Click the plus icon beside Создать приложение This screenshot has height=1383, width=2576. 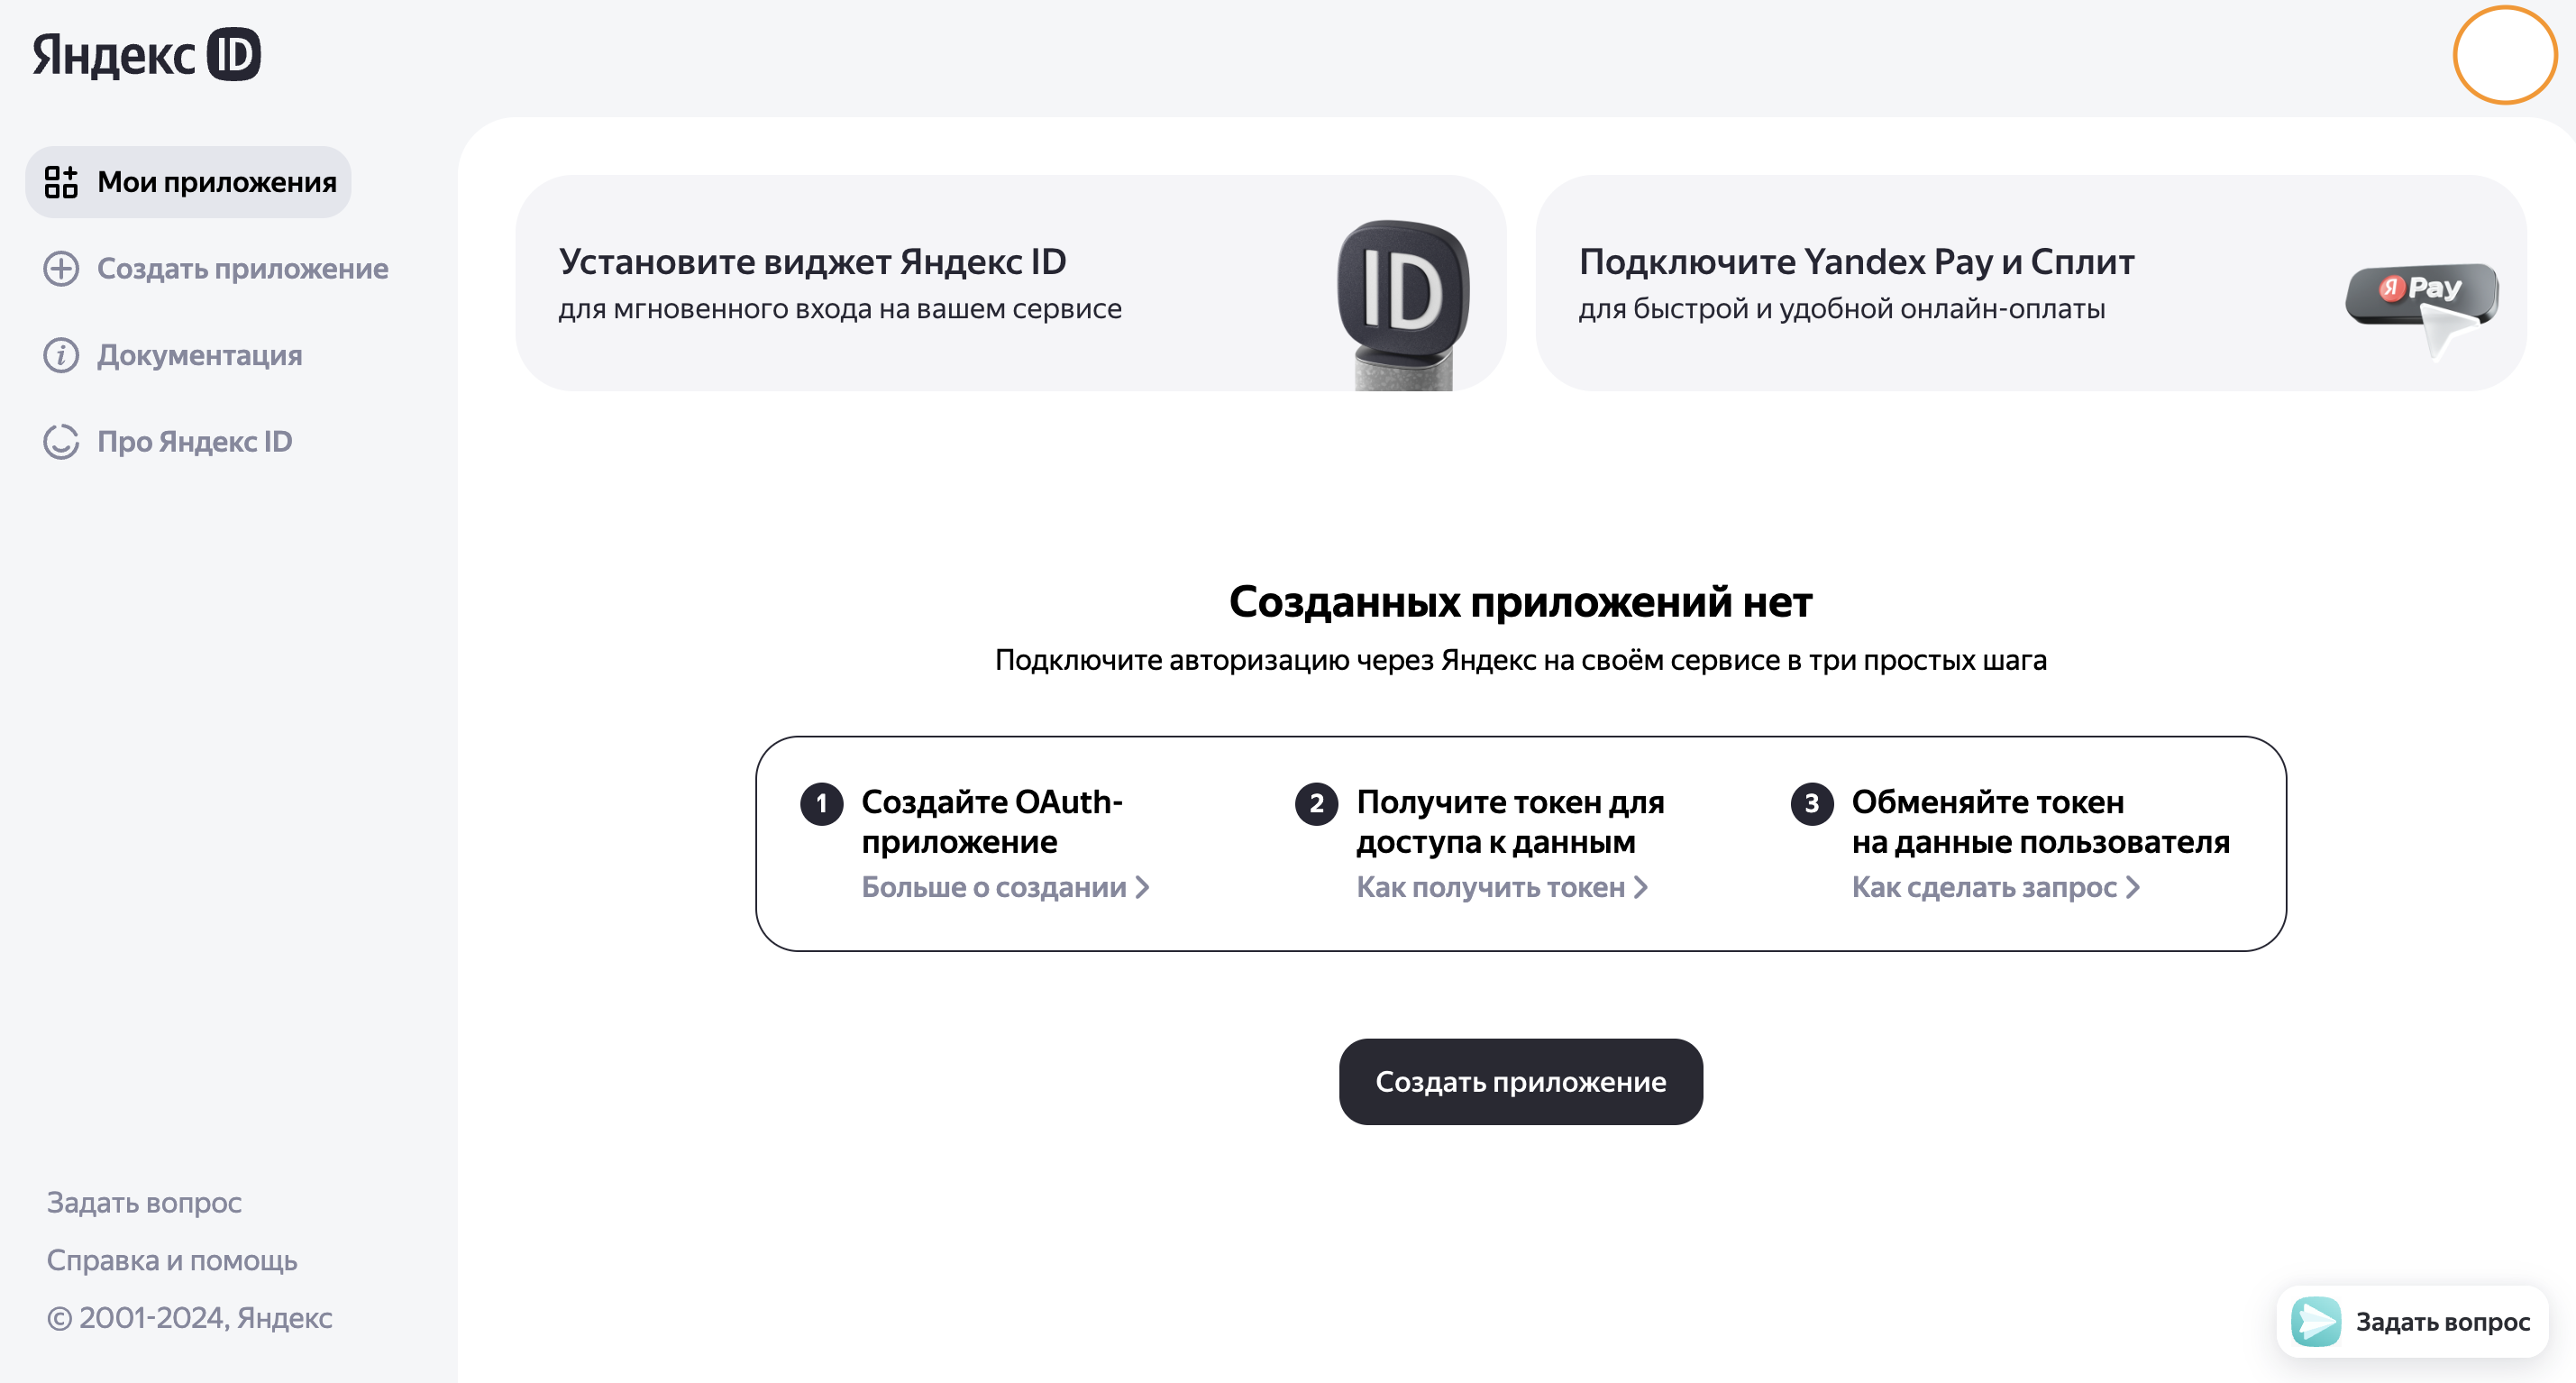[x=61, y=268]
